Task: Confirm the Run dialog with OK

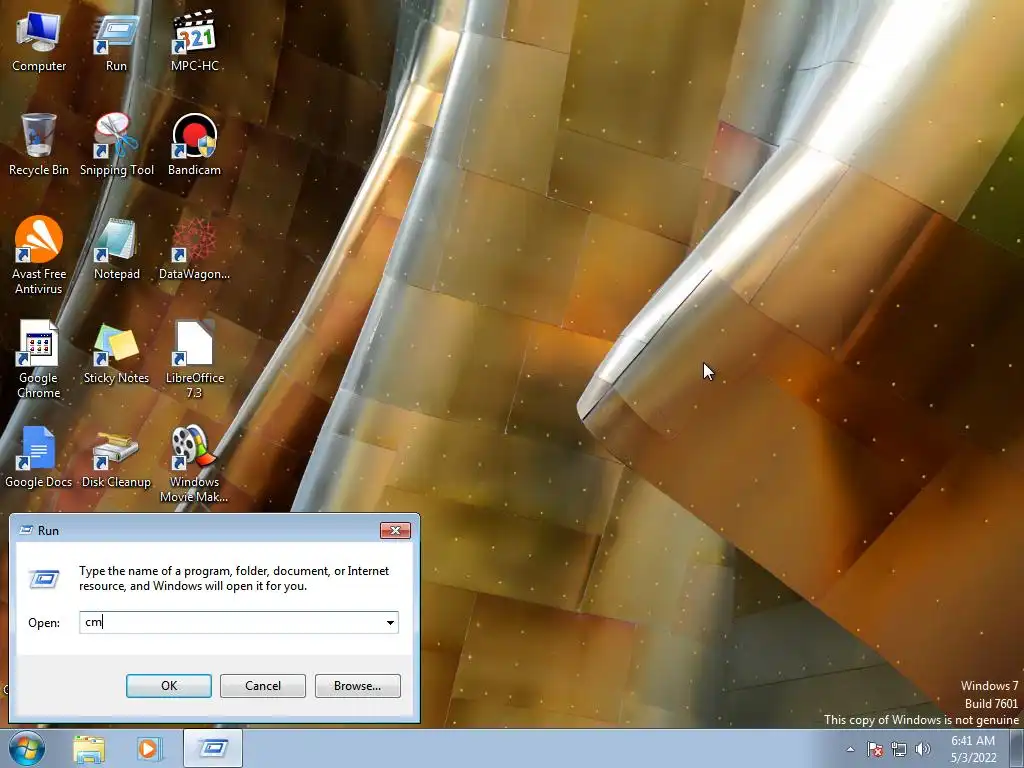Action: click(x=168, y=686)
